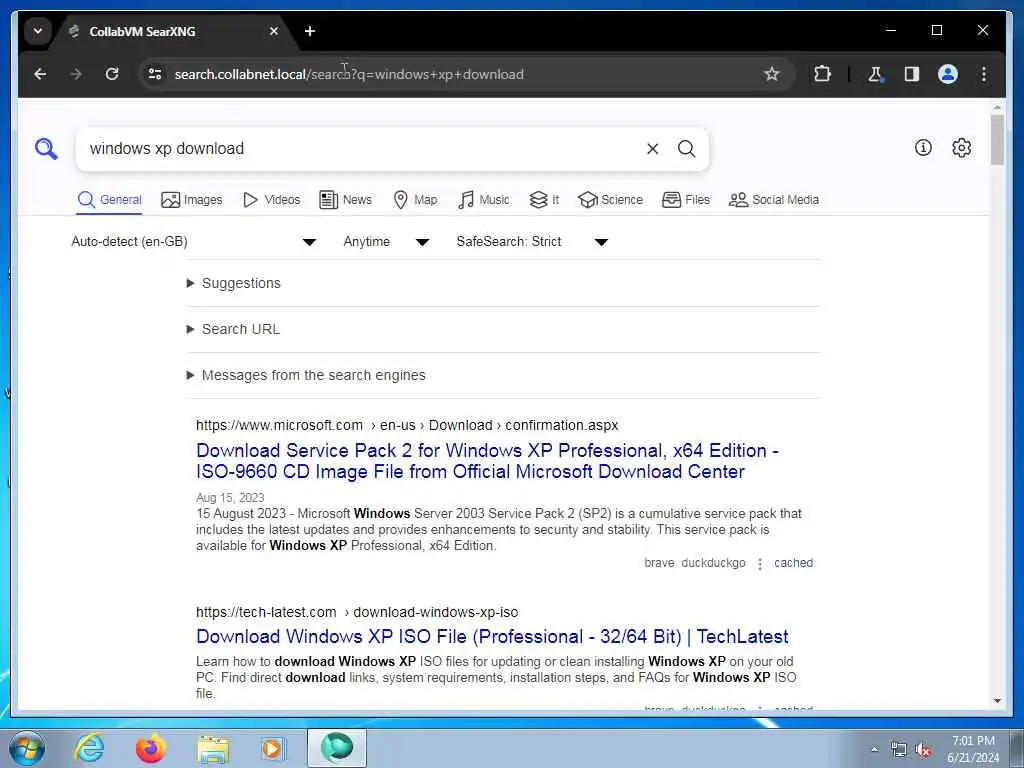Open microsoft.com result URL link
The image size is (1024, 768).
coord(407,425)
